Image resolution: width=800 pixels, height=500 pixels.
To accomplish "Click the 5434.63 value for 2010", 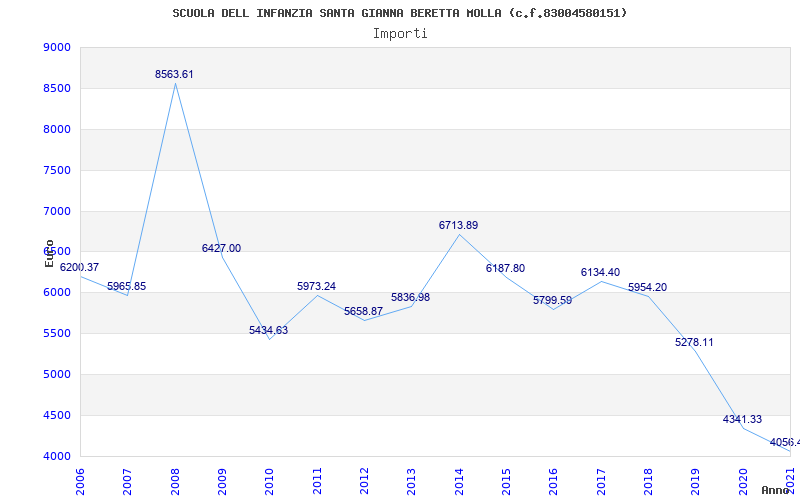I will [x=268, y=331].
